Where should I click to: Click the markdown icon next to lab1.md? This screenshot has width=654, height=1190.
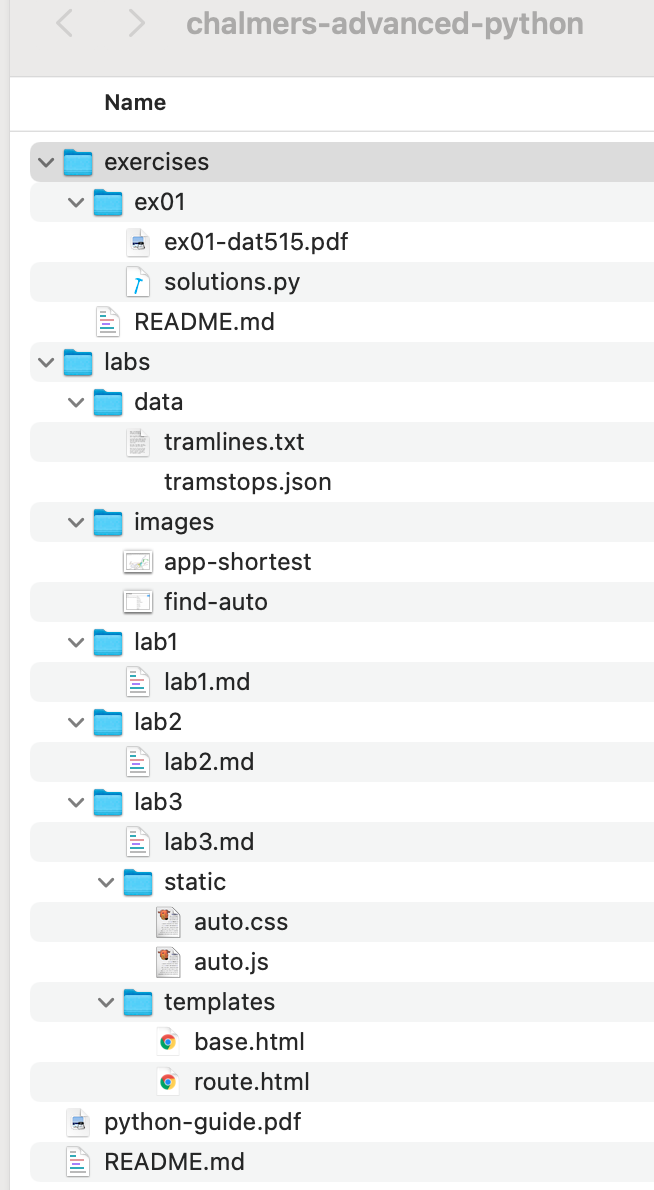pyautogui.click(x=137, y=682)
